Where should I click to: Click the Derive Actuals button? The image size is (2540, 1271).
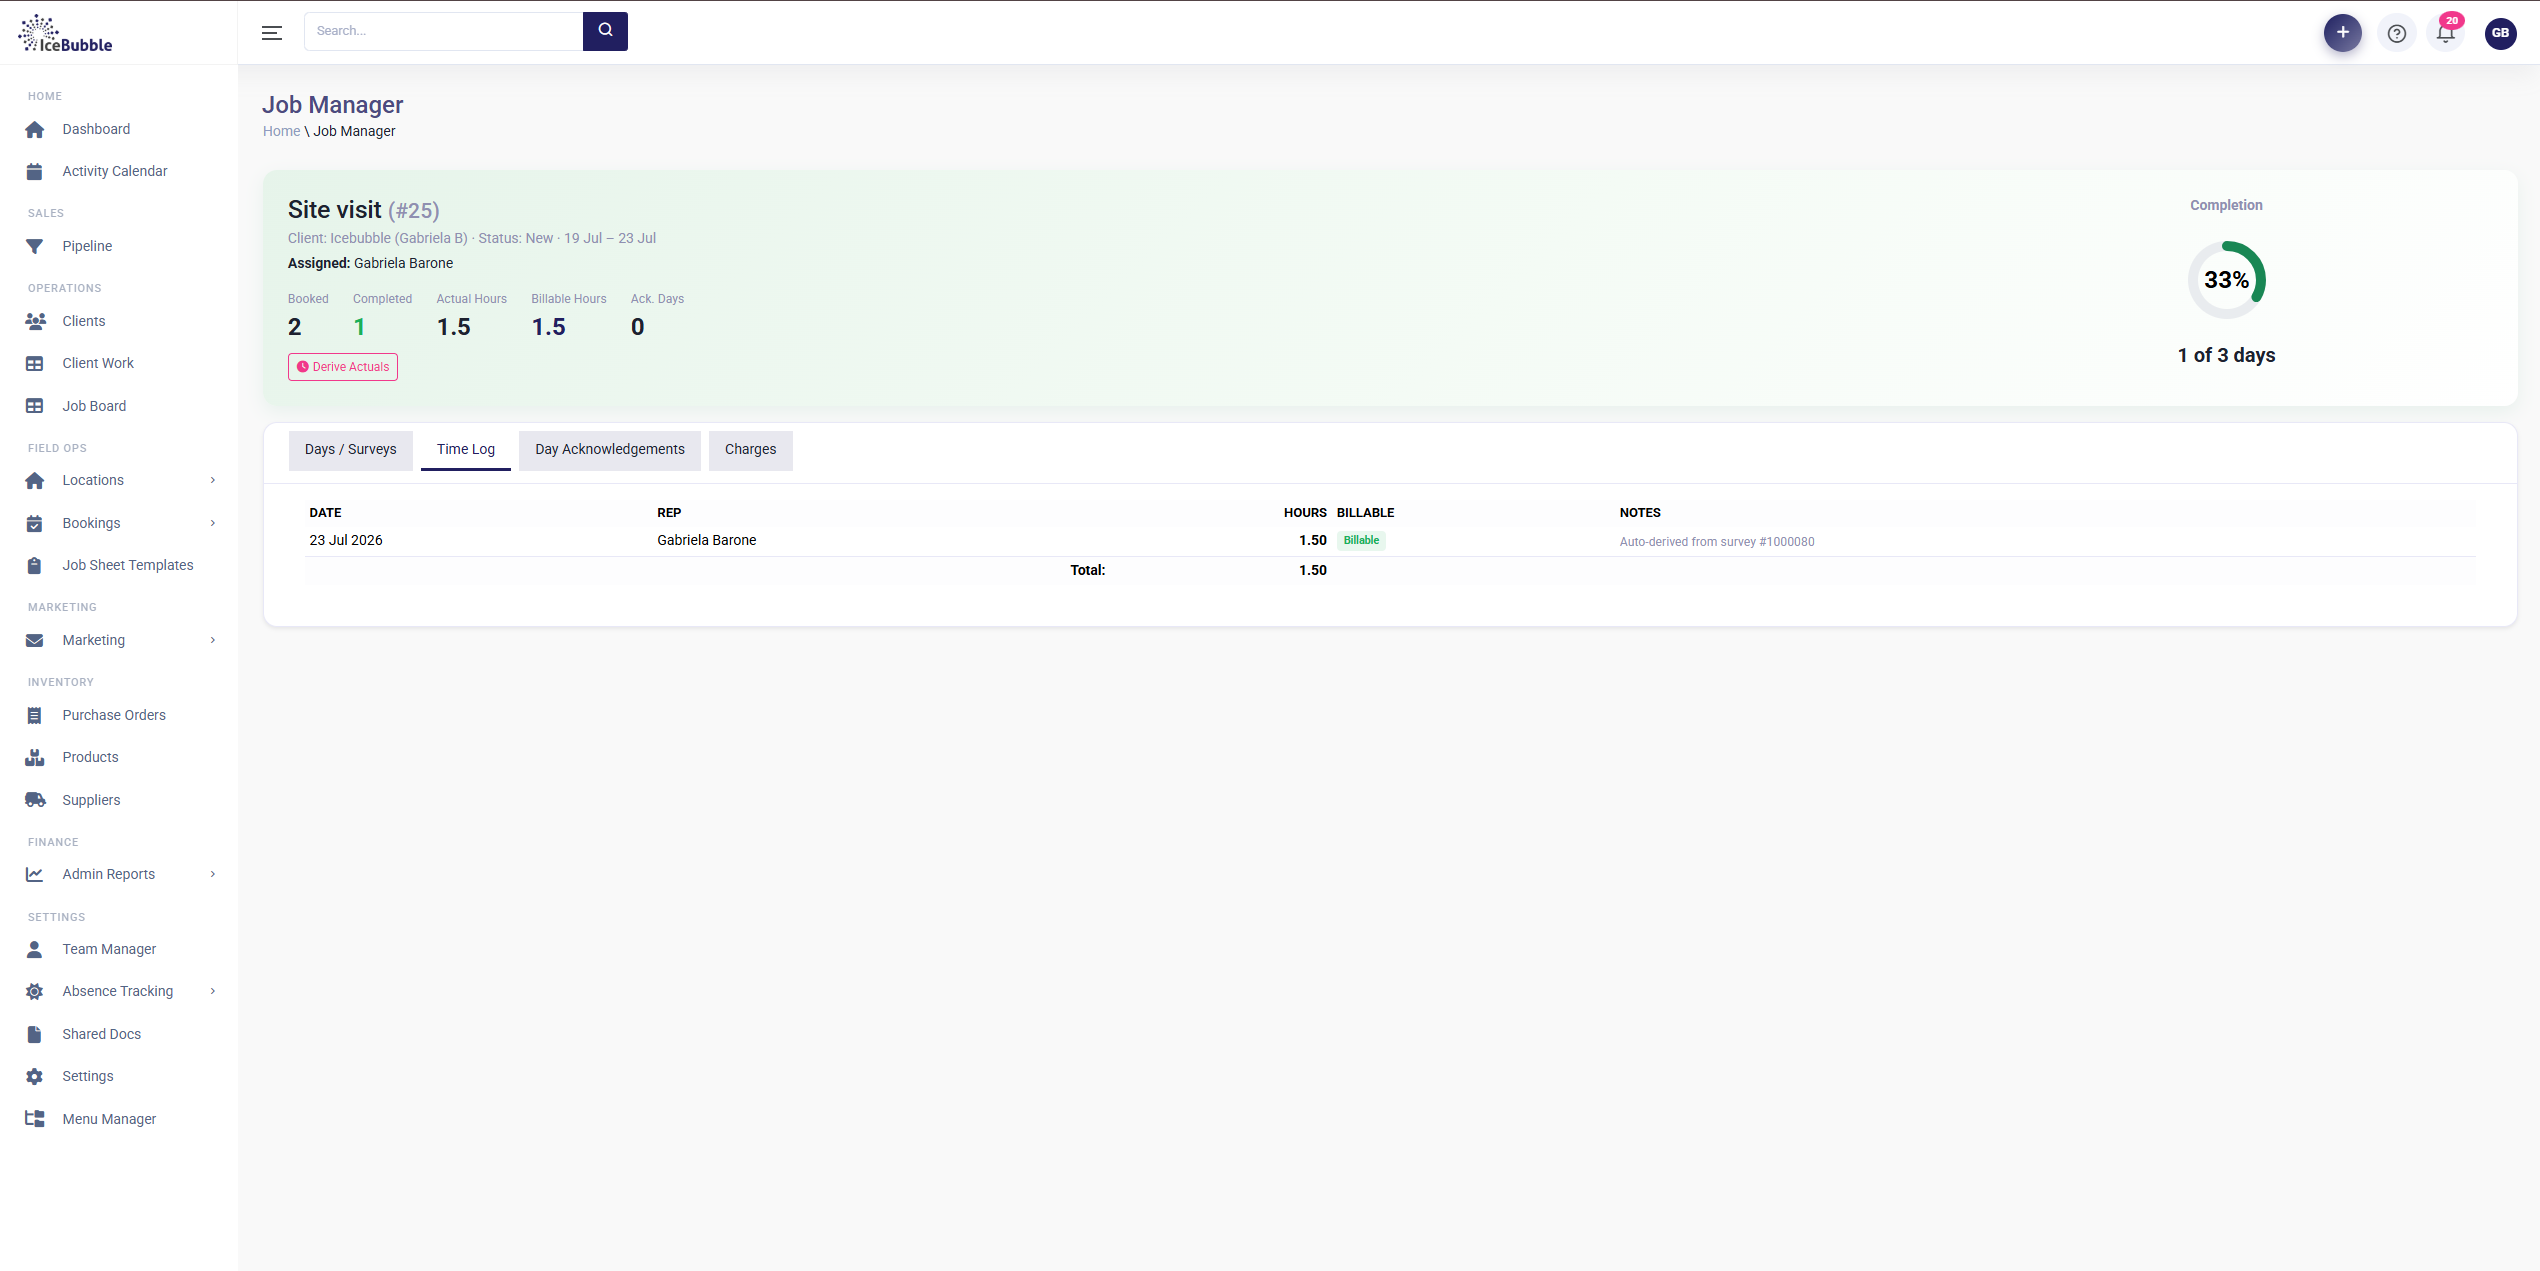[343, 367]
